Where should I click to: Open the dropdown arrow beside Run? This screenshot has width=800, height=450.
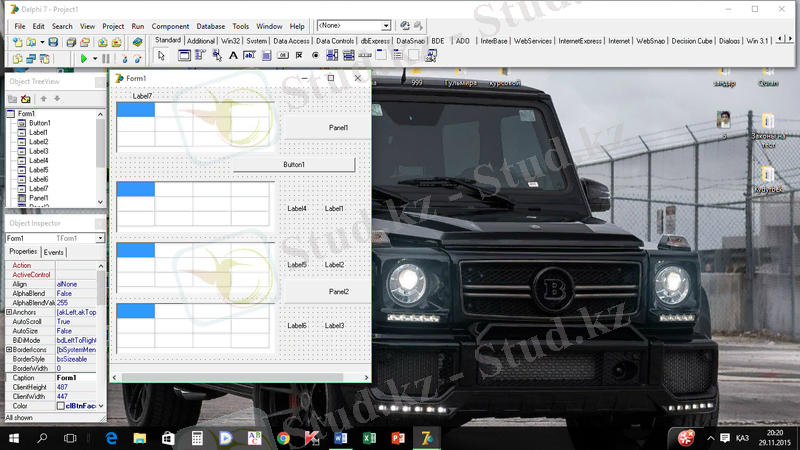click(x=95, y=59)
